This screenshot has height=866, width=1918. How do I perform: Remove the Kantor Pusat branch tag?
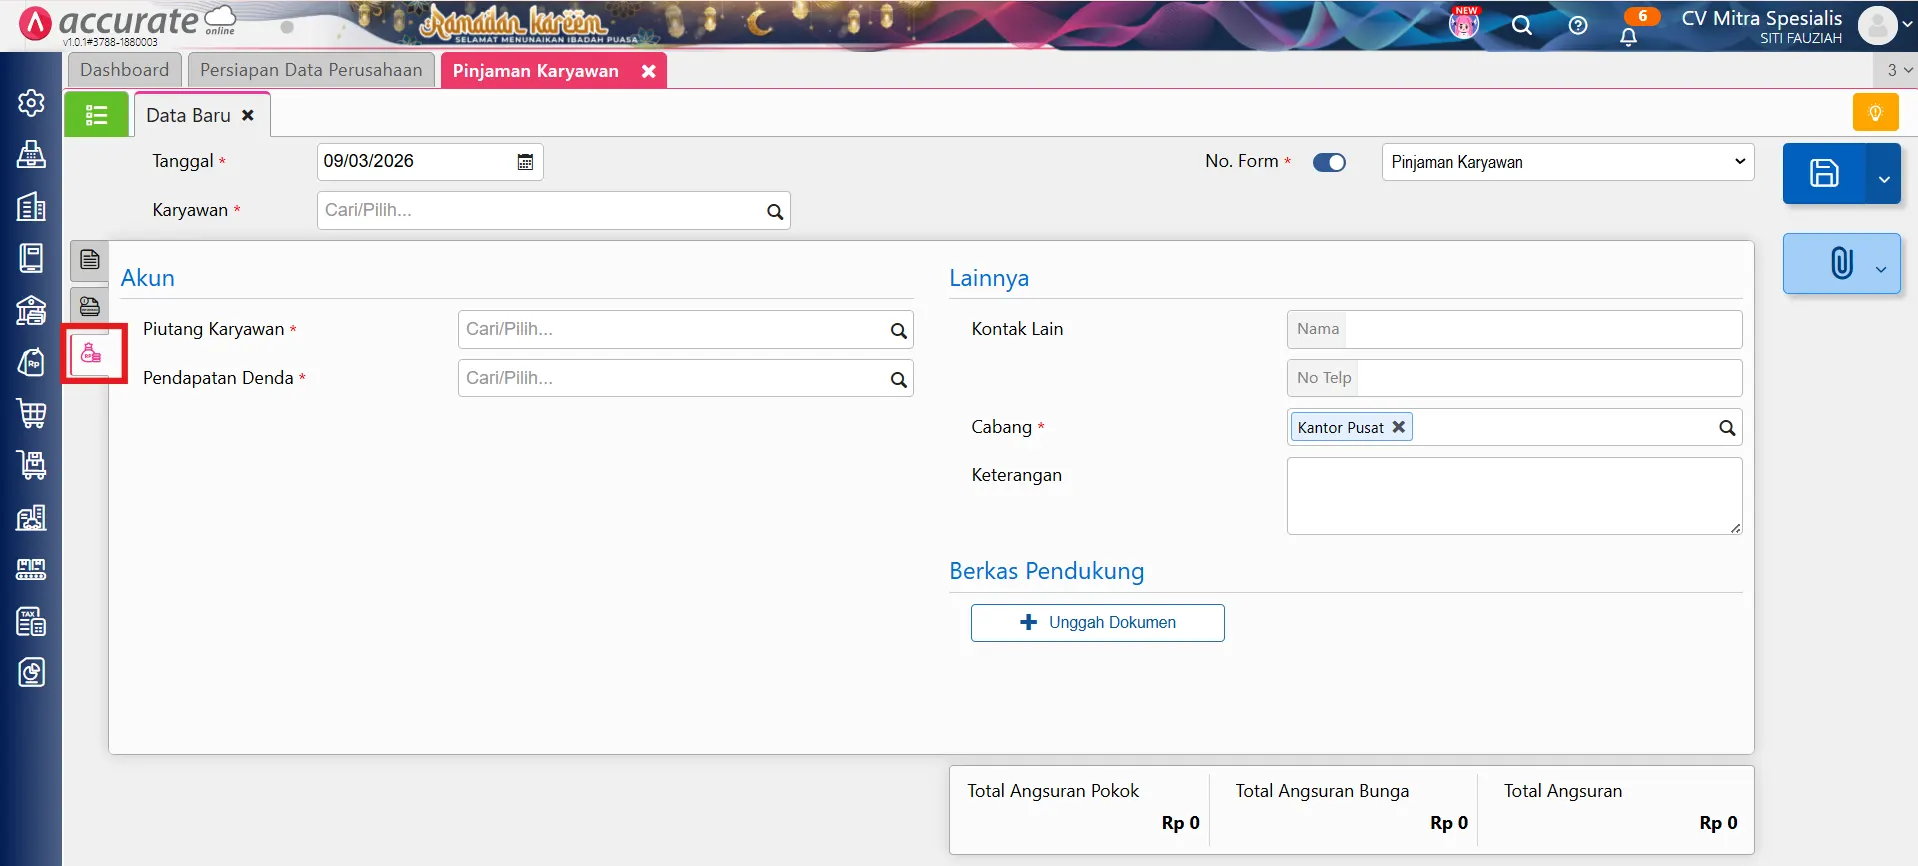1398,427
